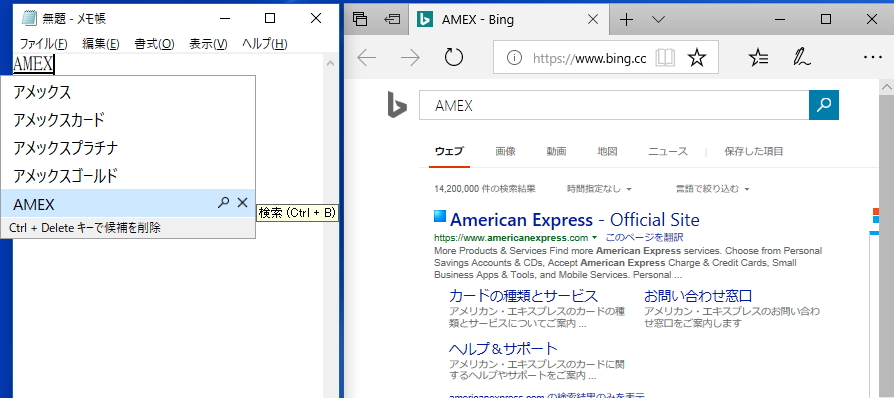The height and width of the screenshot is (398, 894).
Task: Open Edge's settings and more menu
Action: click(x=873, y=58)
